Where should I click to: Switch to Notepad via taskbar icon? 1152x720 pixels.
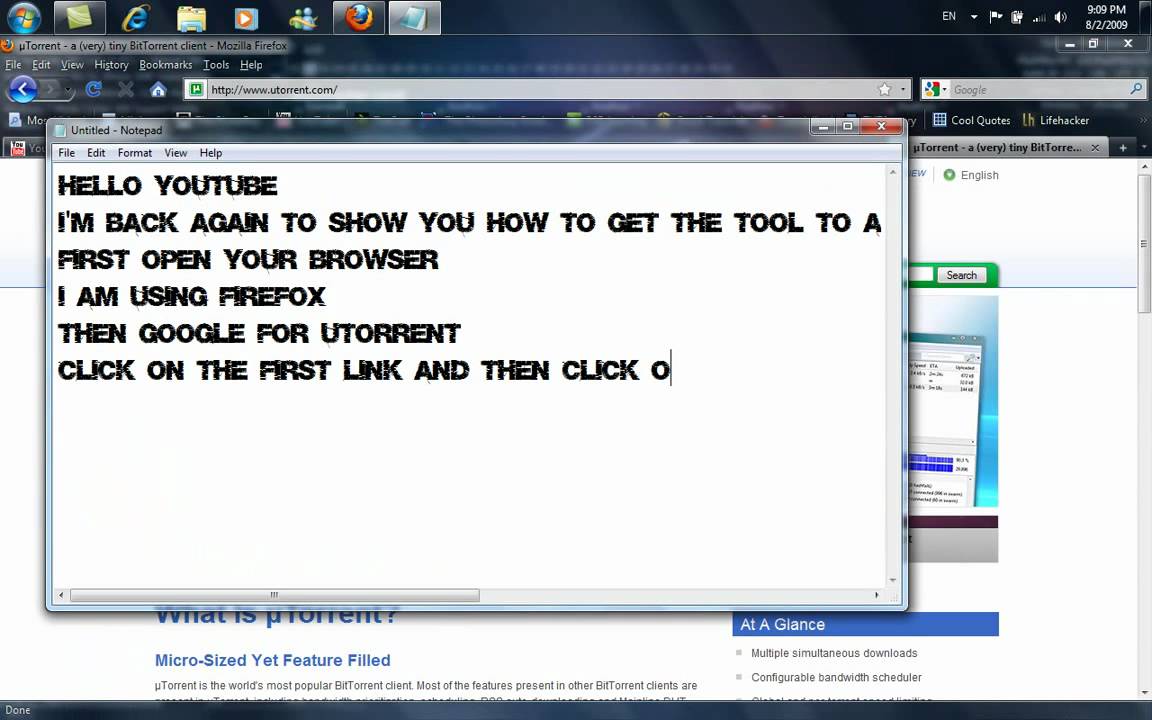414,18
